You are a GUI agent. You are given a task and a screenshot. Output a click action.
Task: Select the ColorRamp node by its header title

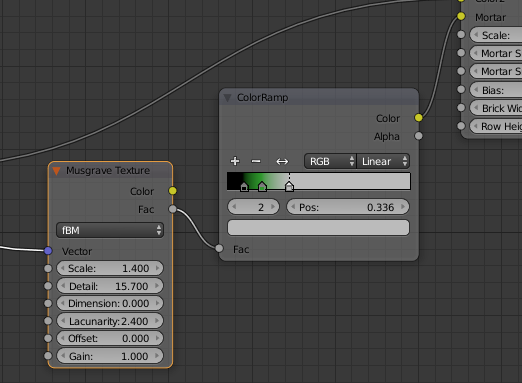[262, 98]
